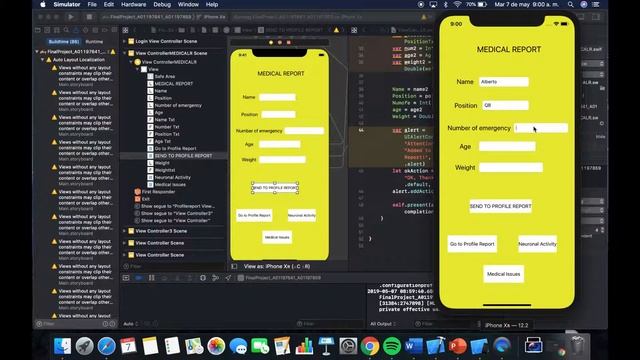Open the Auto variables view dropdown
640x360 pixels.
tap(131, 324)
